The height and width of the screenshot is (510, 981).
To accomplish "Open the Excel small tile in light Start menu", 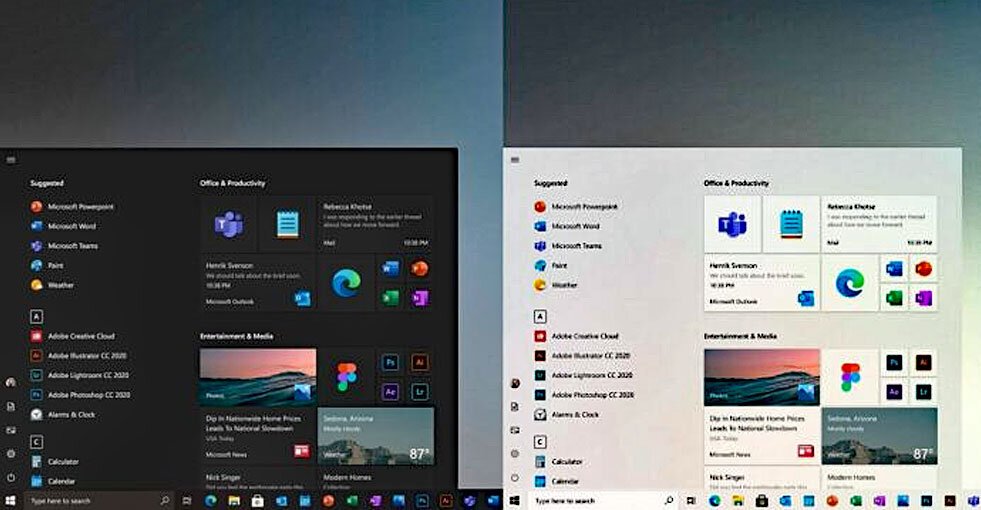I will 894,298.
